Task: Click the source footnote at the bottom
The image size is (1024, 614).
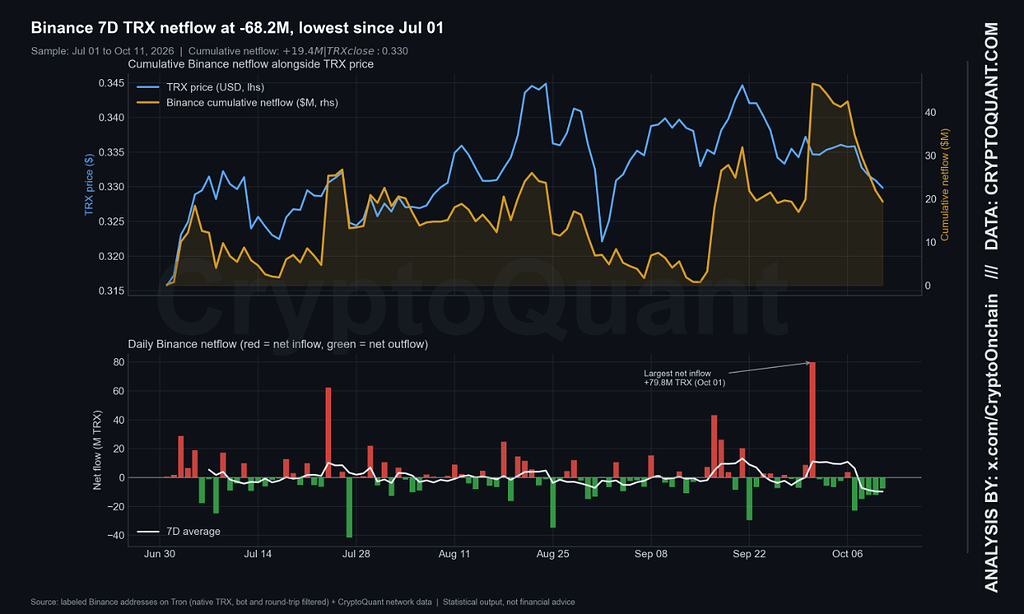Action: (302, 602)
